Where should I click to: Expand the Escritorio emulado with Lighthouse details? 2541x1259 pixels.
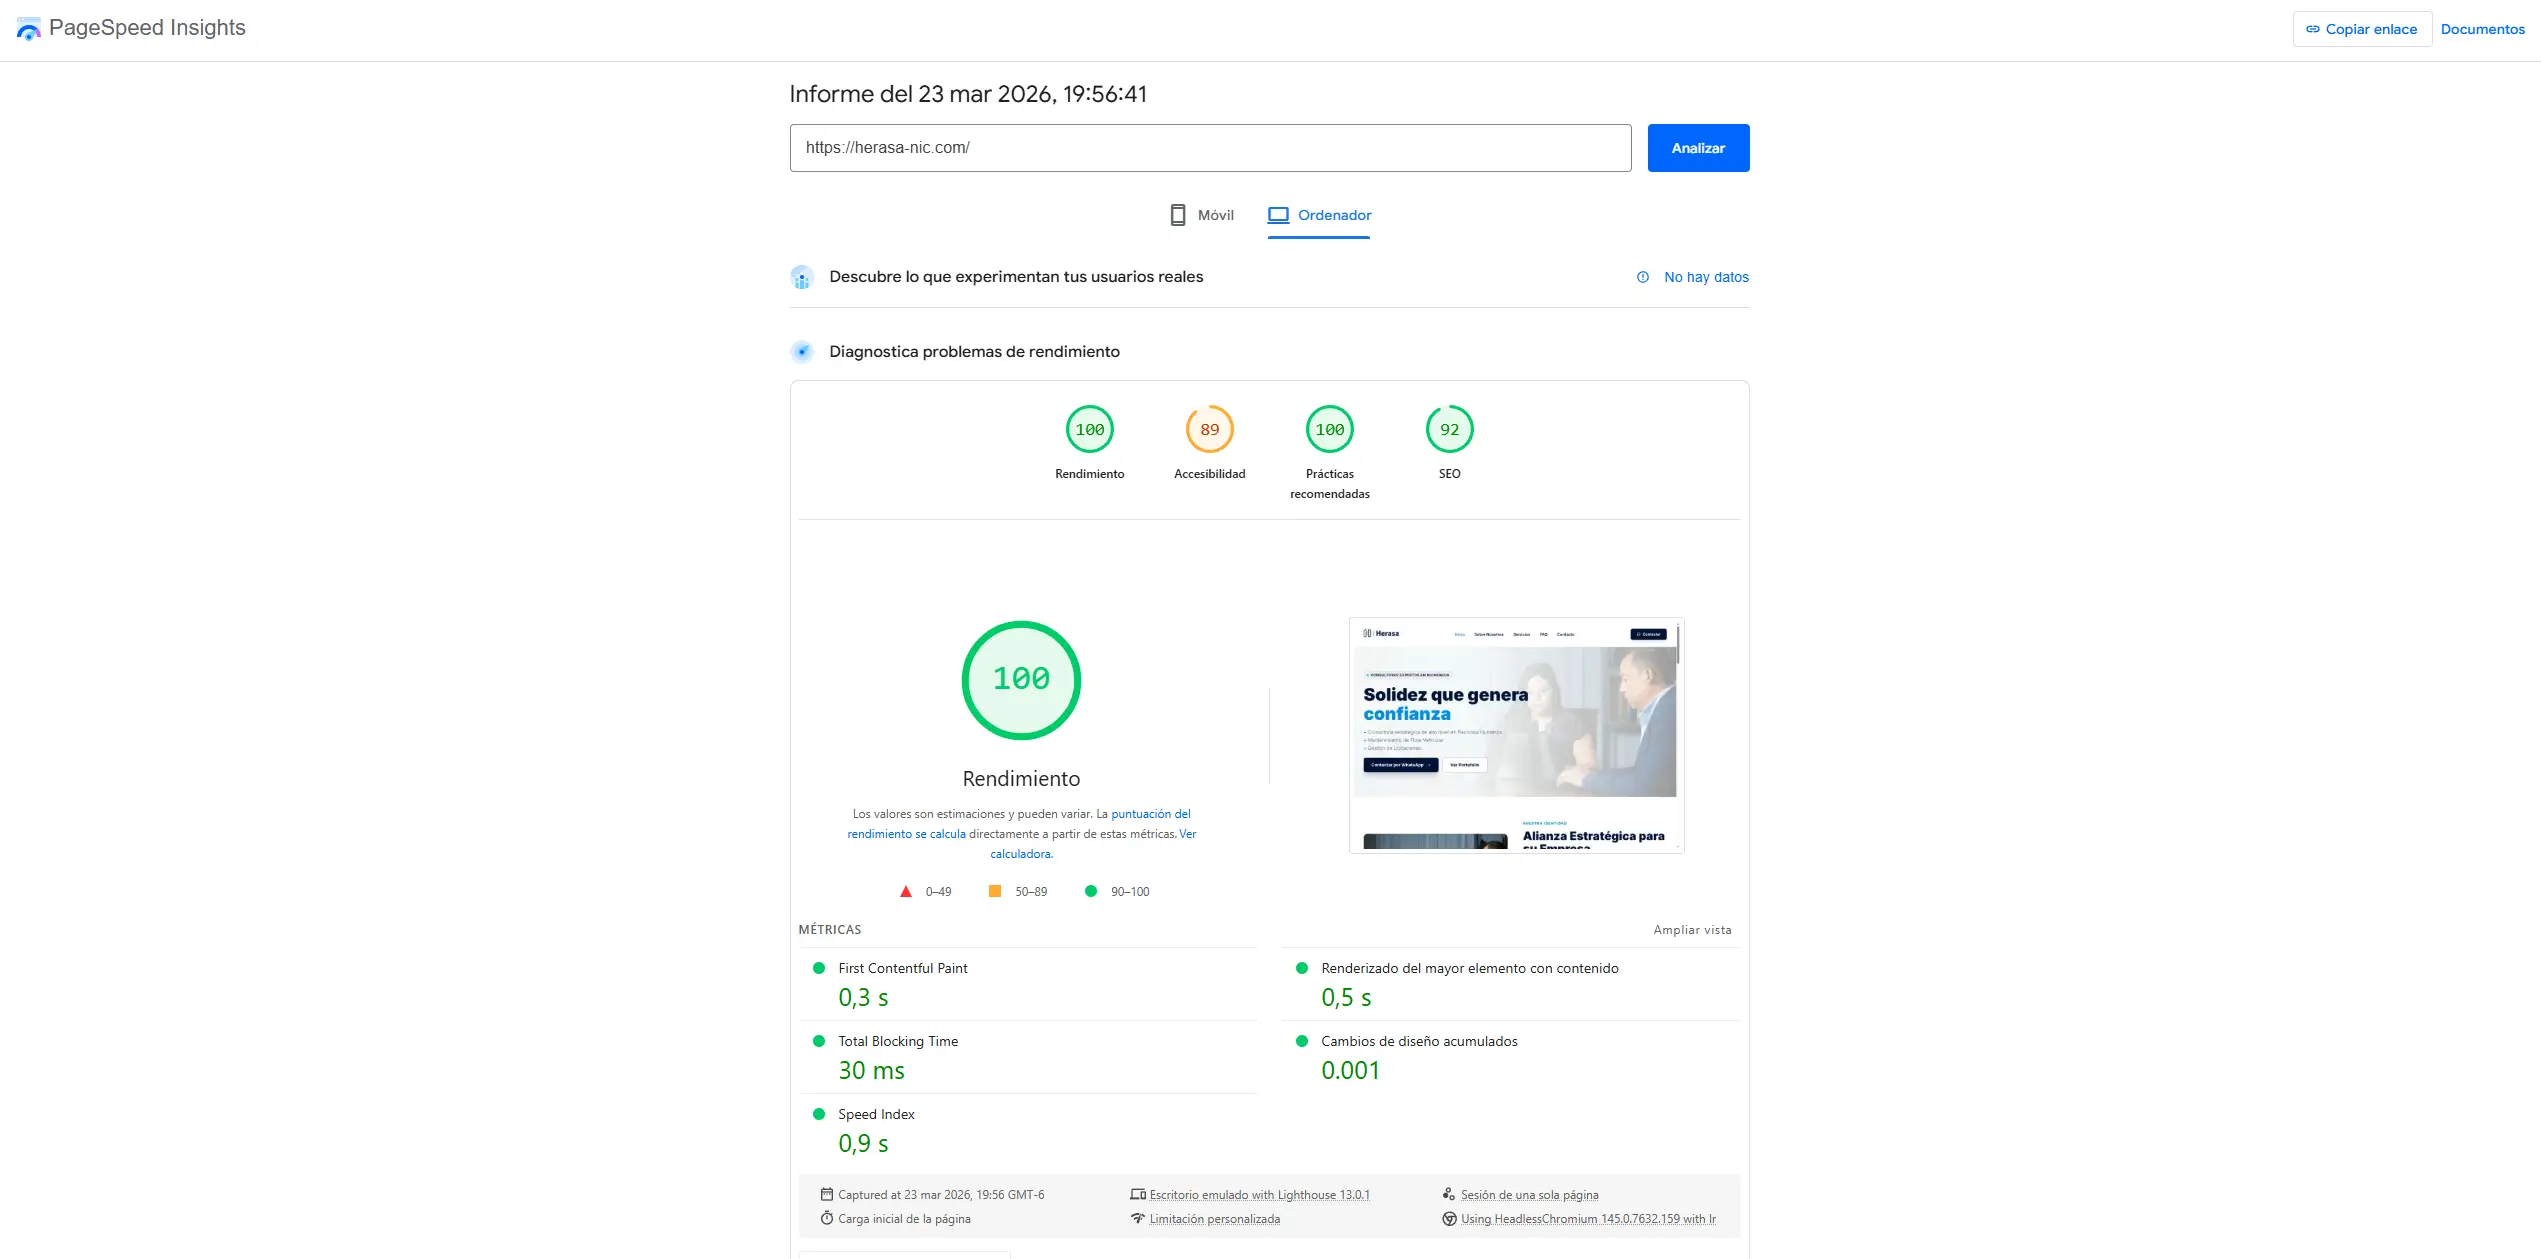1258,1195
